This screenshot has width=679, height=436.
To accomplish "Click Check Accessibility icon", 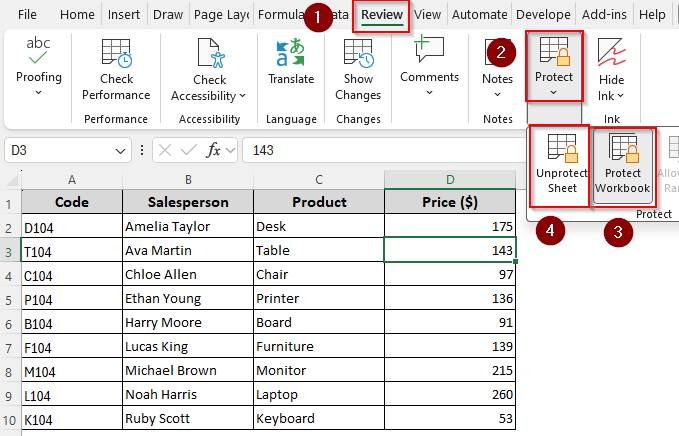I will click(x=210, y=53).
